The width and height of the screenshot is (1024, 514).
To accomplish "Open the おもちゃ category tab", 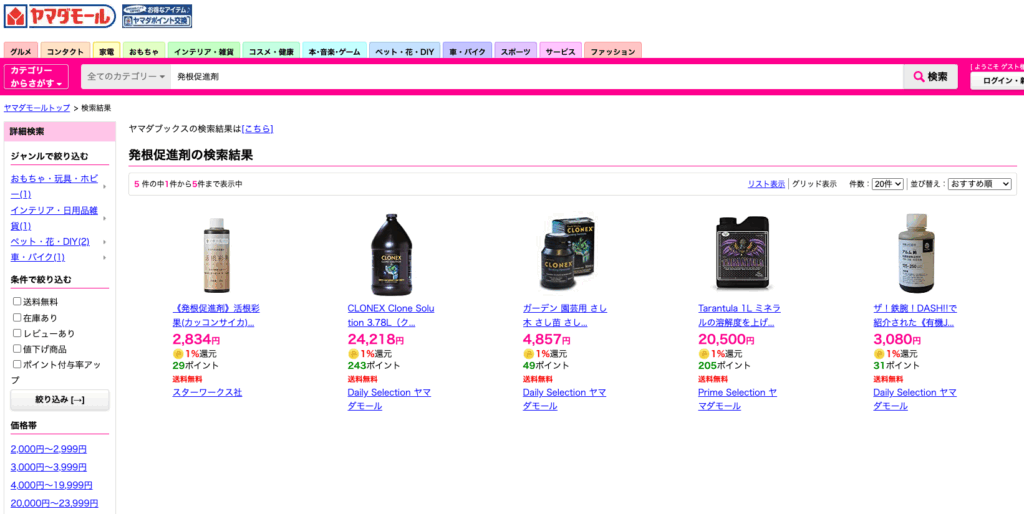I will tap(144, 51).
